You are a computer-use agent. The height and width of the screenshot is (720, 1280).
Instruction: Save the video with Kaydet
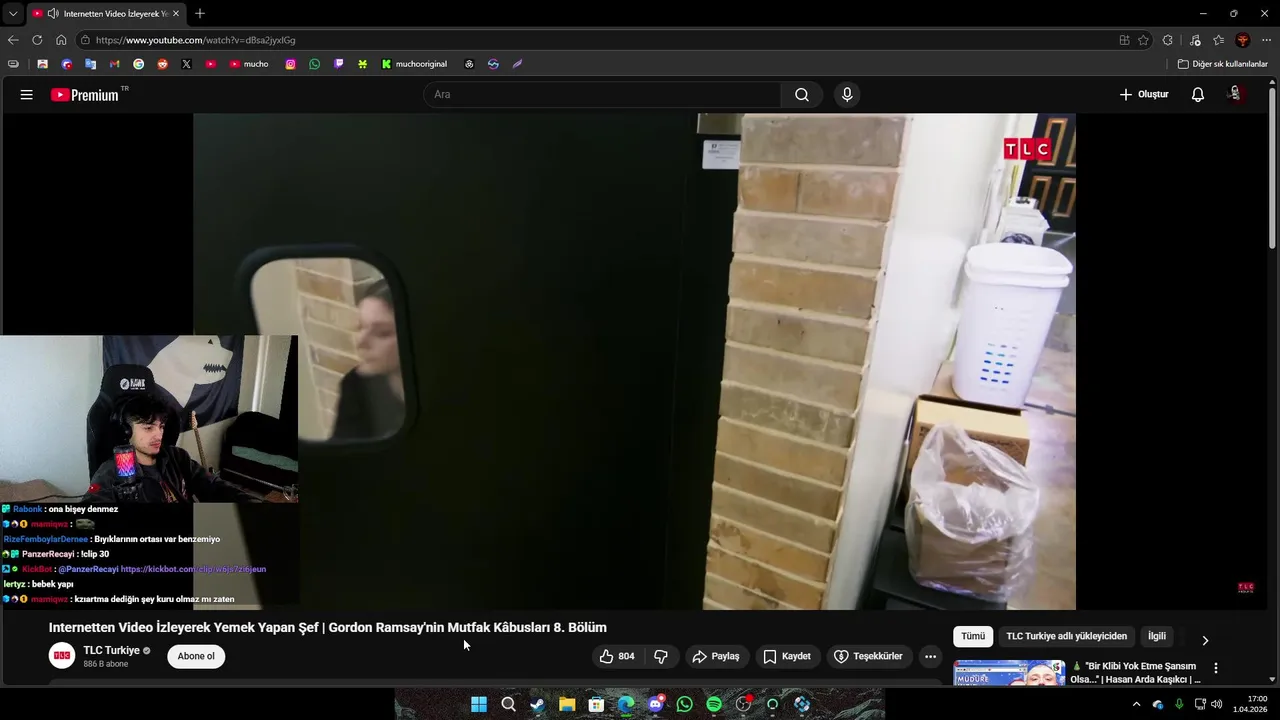pos(787,657)
